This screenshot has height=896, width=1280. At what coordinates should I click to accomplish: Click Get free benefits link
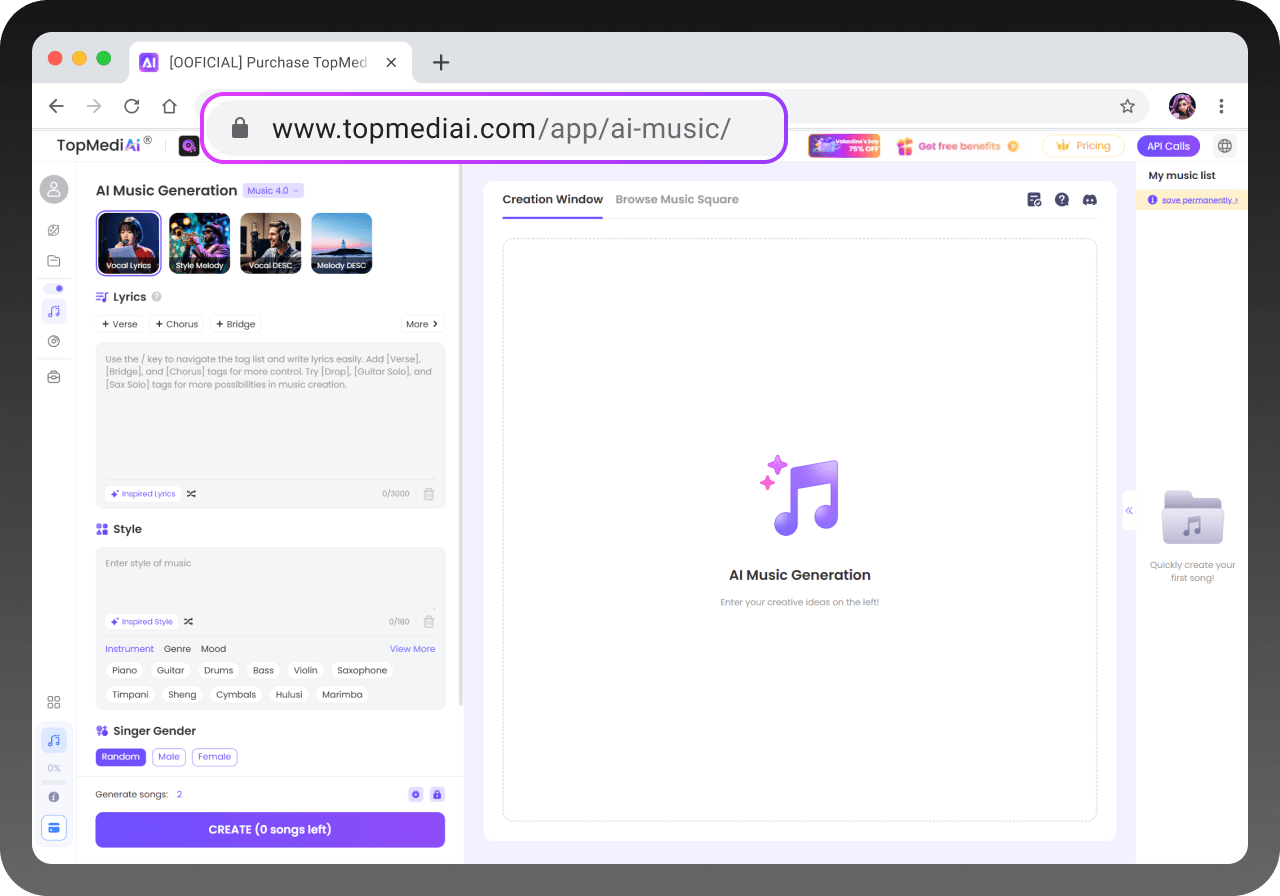click(x=958, y=146)
